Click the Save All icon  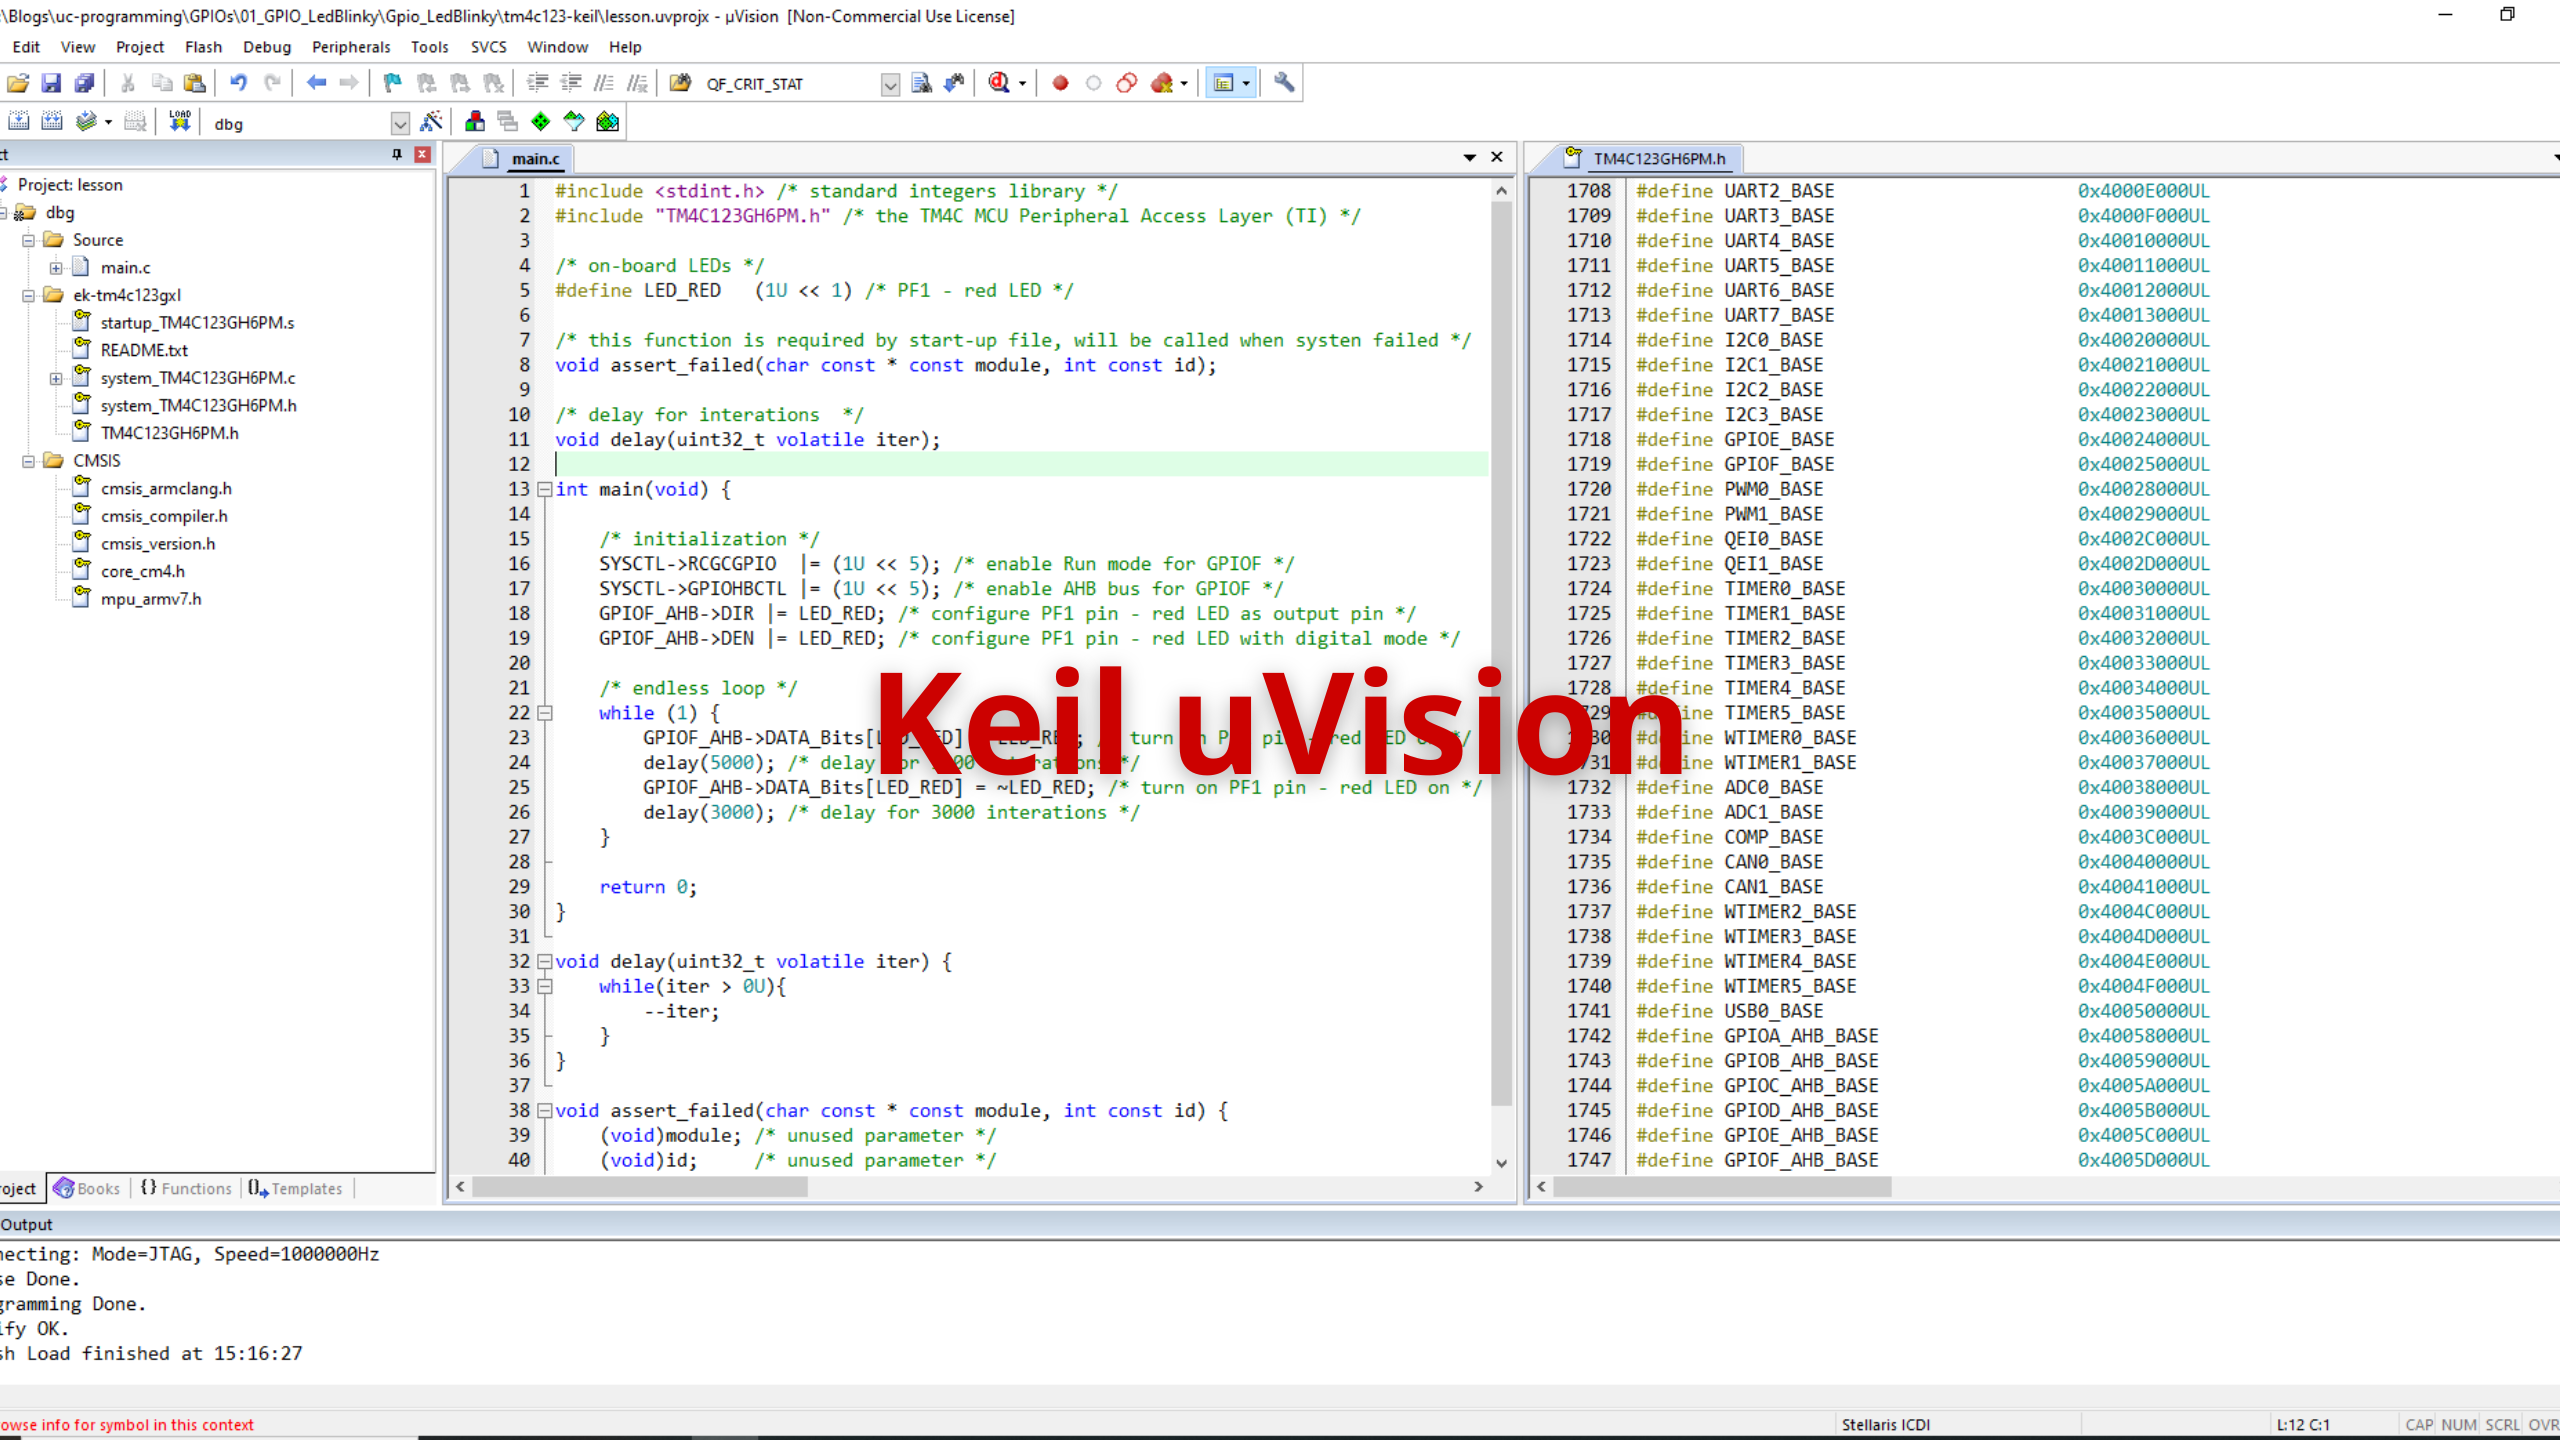coord(85,83)
